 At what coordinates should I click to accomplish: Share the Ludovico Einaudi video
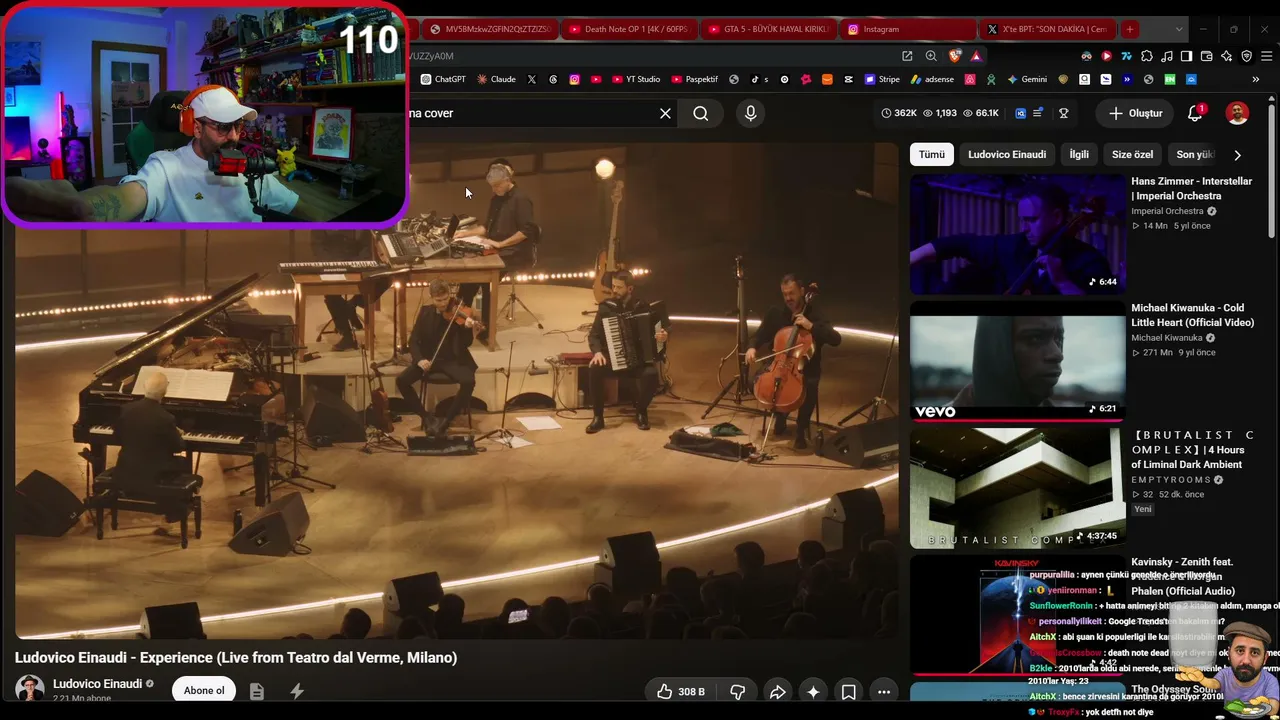(777, 691)
